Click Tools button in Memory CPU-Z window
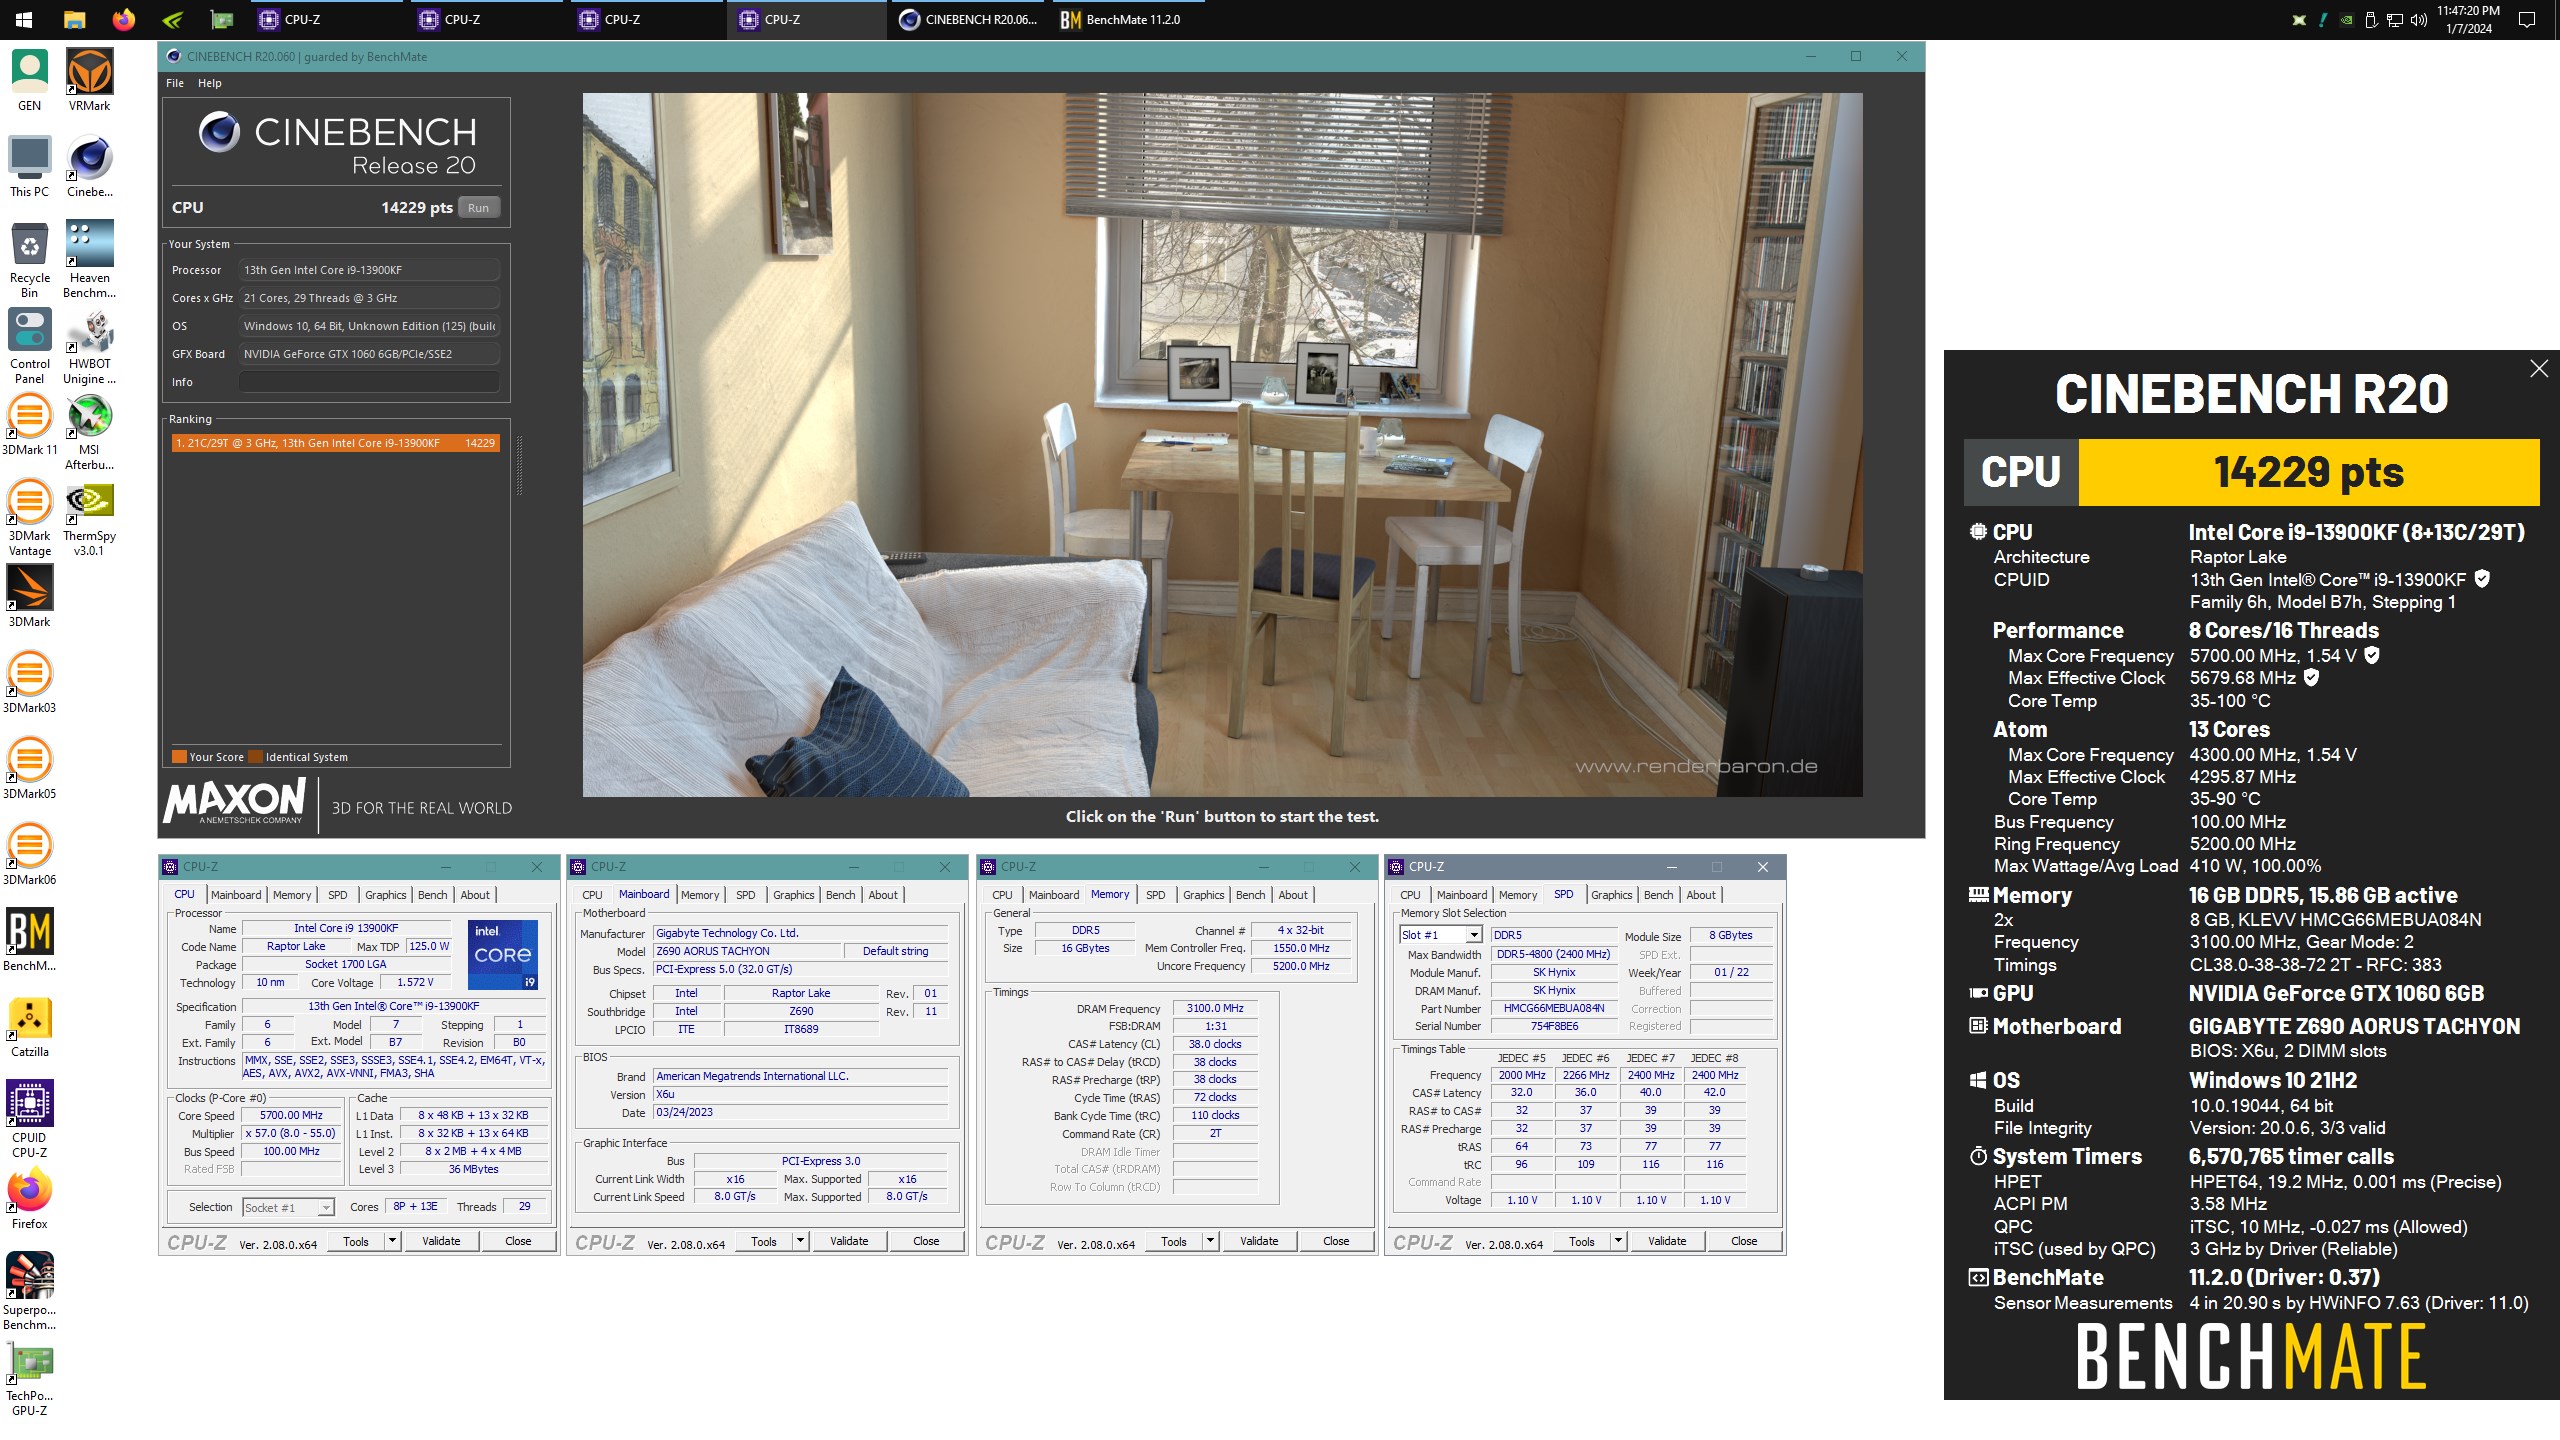This screenshot has height=1440, width=2560. pos(1174,1241)
